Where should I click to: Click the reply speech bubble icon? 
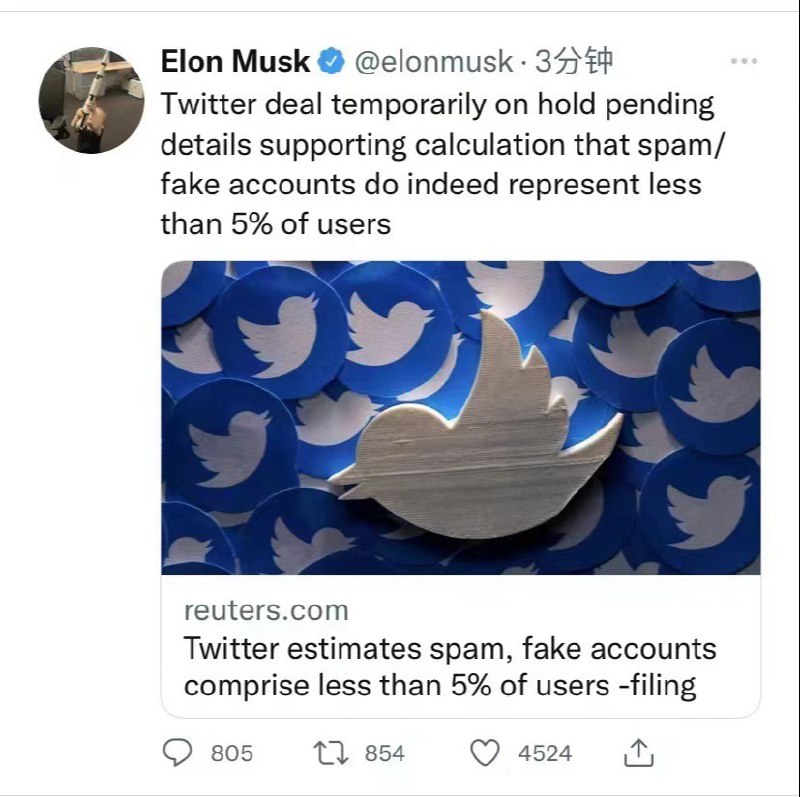tap(177, 752)
